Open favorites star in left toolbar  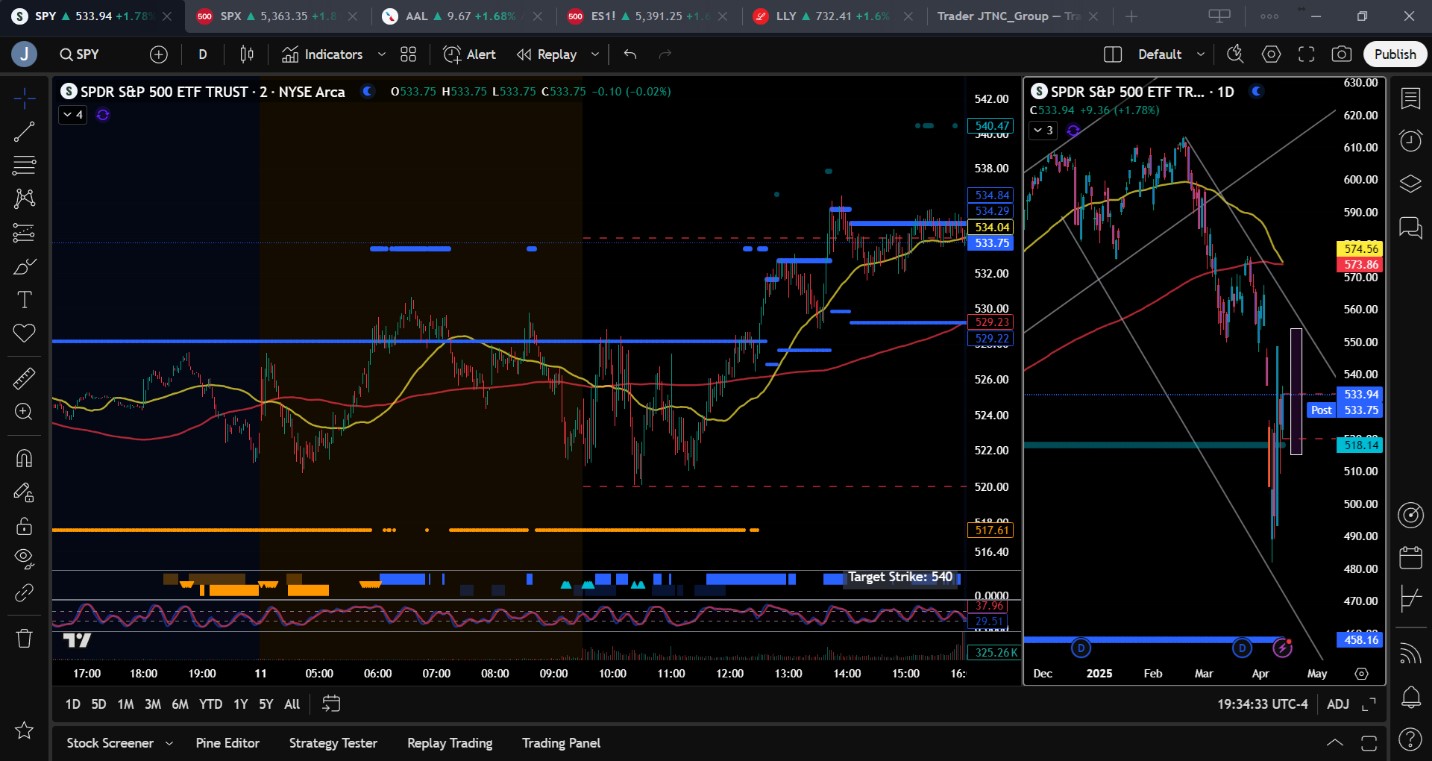point(24,731)
